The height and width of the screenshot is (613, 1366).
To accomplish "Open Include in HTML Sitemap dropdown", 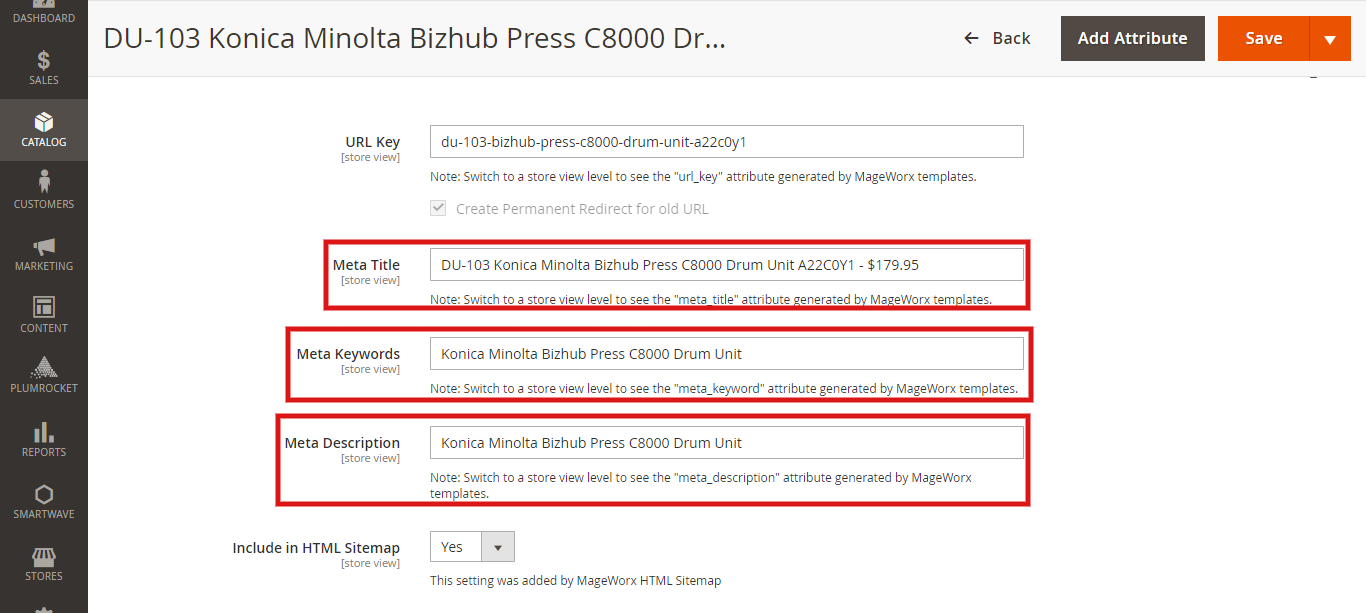I will click(x=472, y=547).
